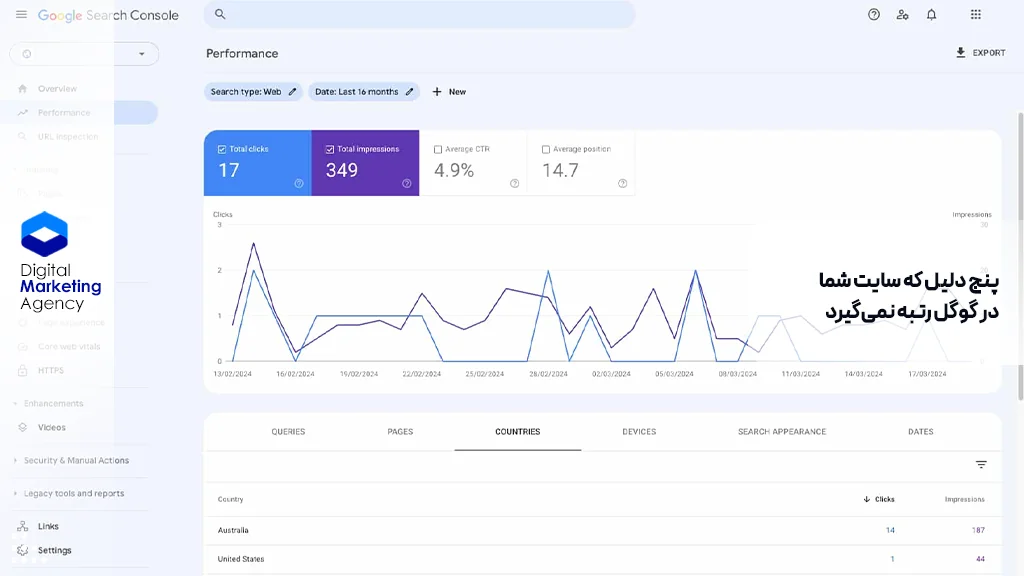Click the Export button

(x=980, y=53)
